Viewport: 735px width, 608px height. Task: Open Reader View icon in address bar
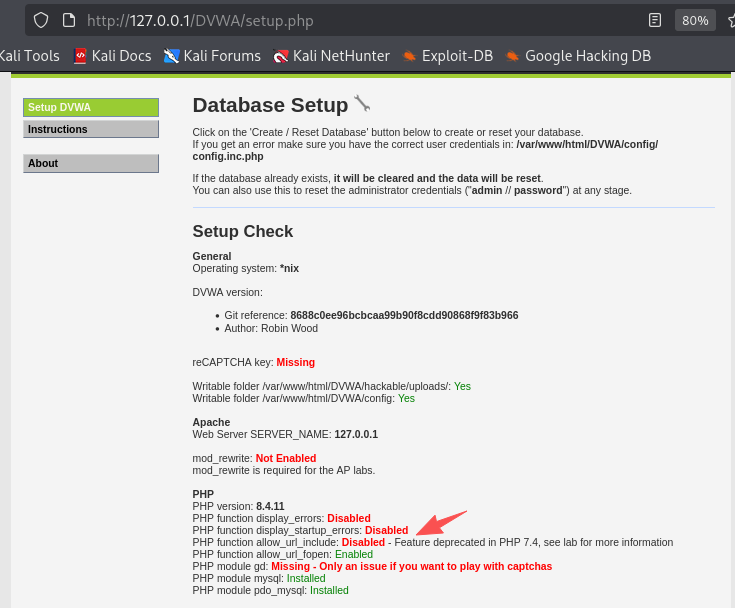pos(654,20)
